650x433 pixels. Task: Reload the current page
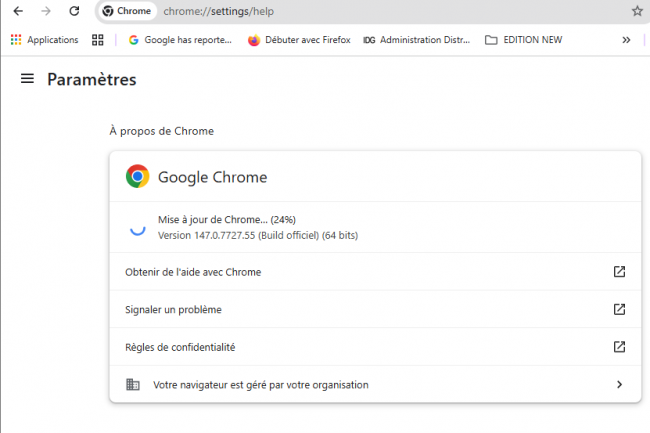point(74,11)
